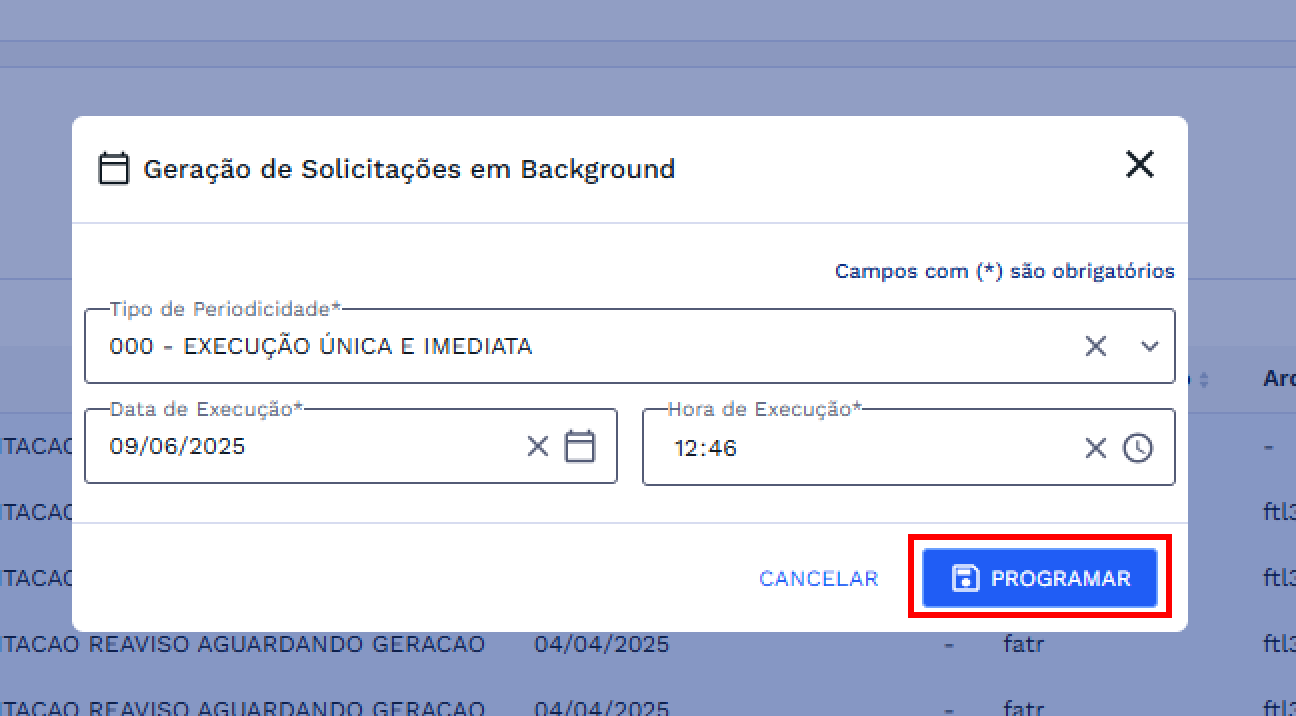Click the calendar icon beside dialog title

coord(114,168)
